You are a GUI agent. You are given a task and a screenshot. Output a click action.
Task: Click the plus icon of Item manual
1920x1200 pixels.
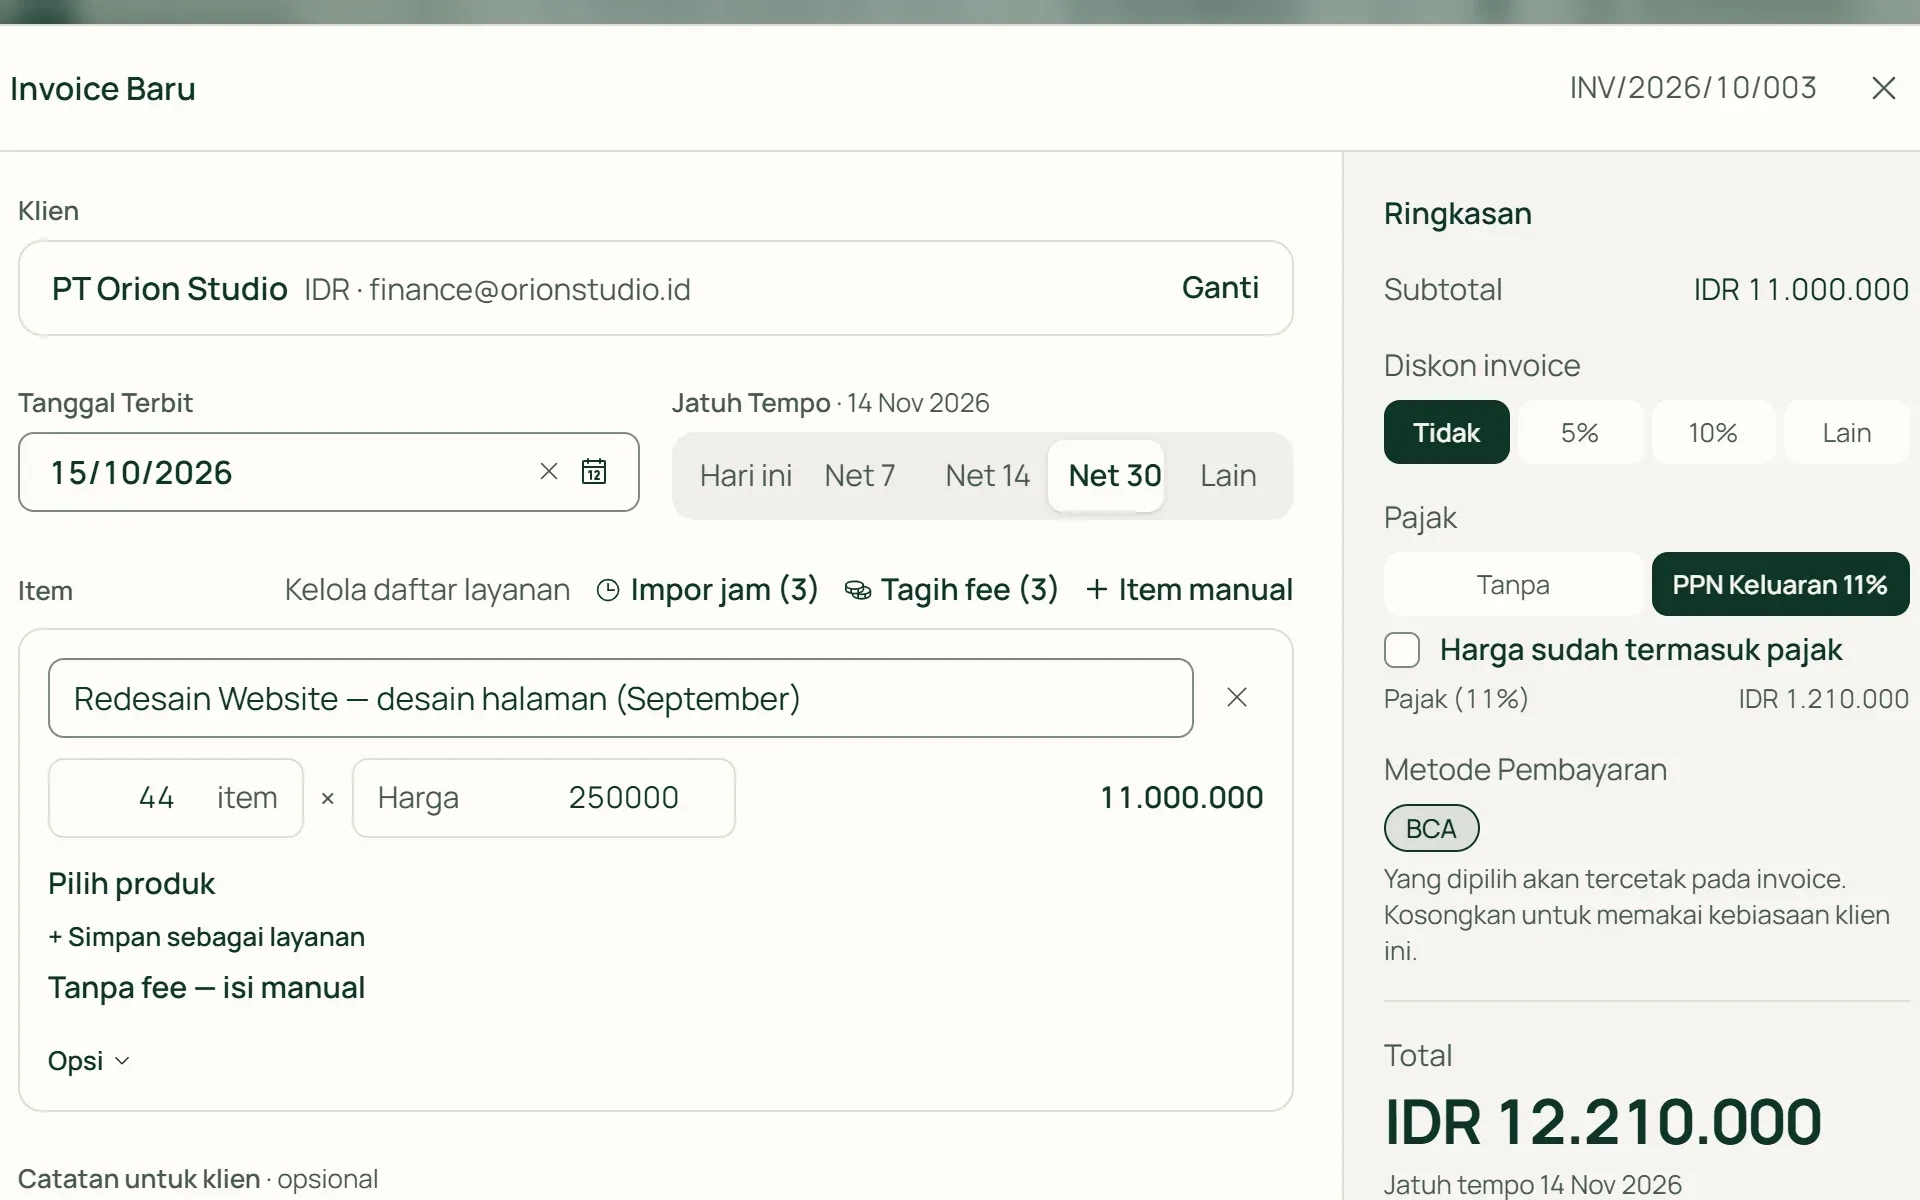1097,590
